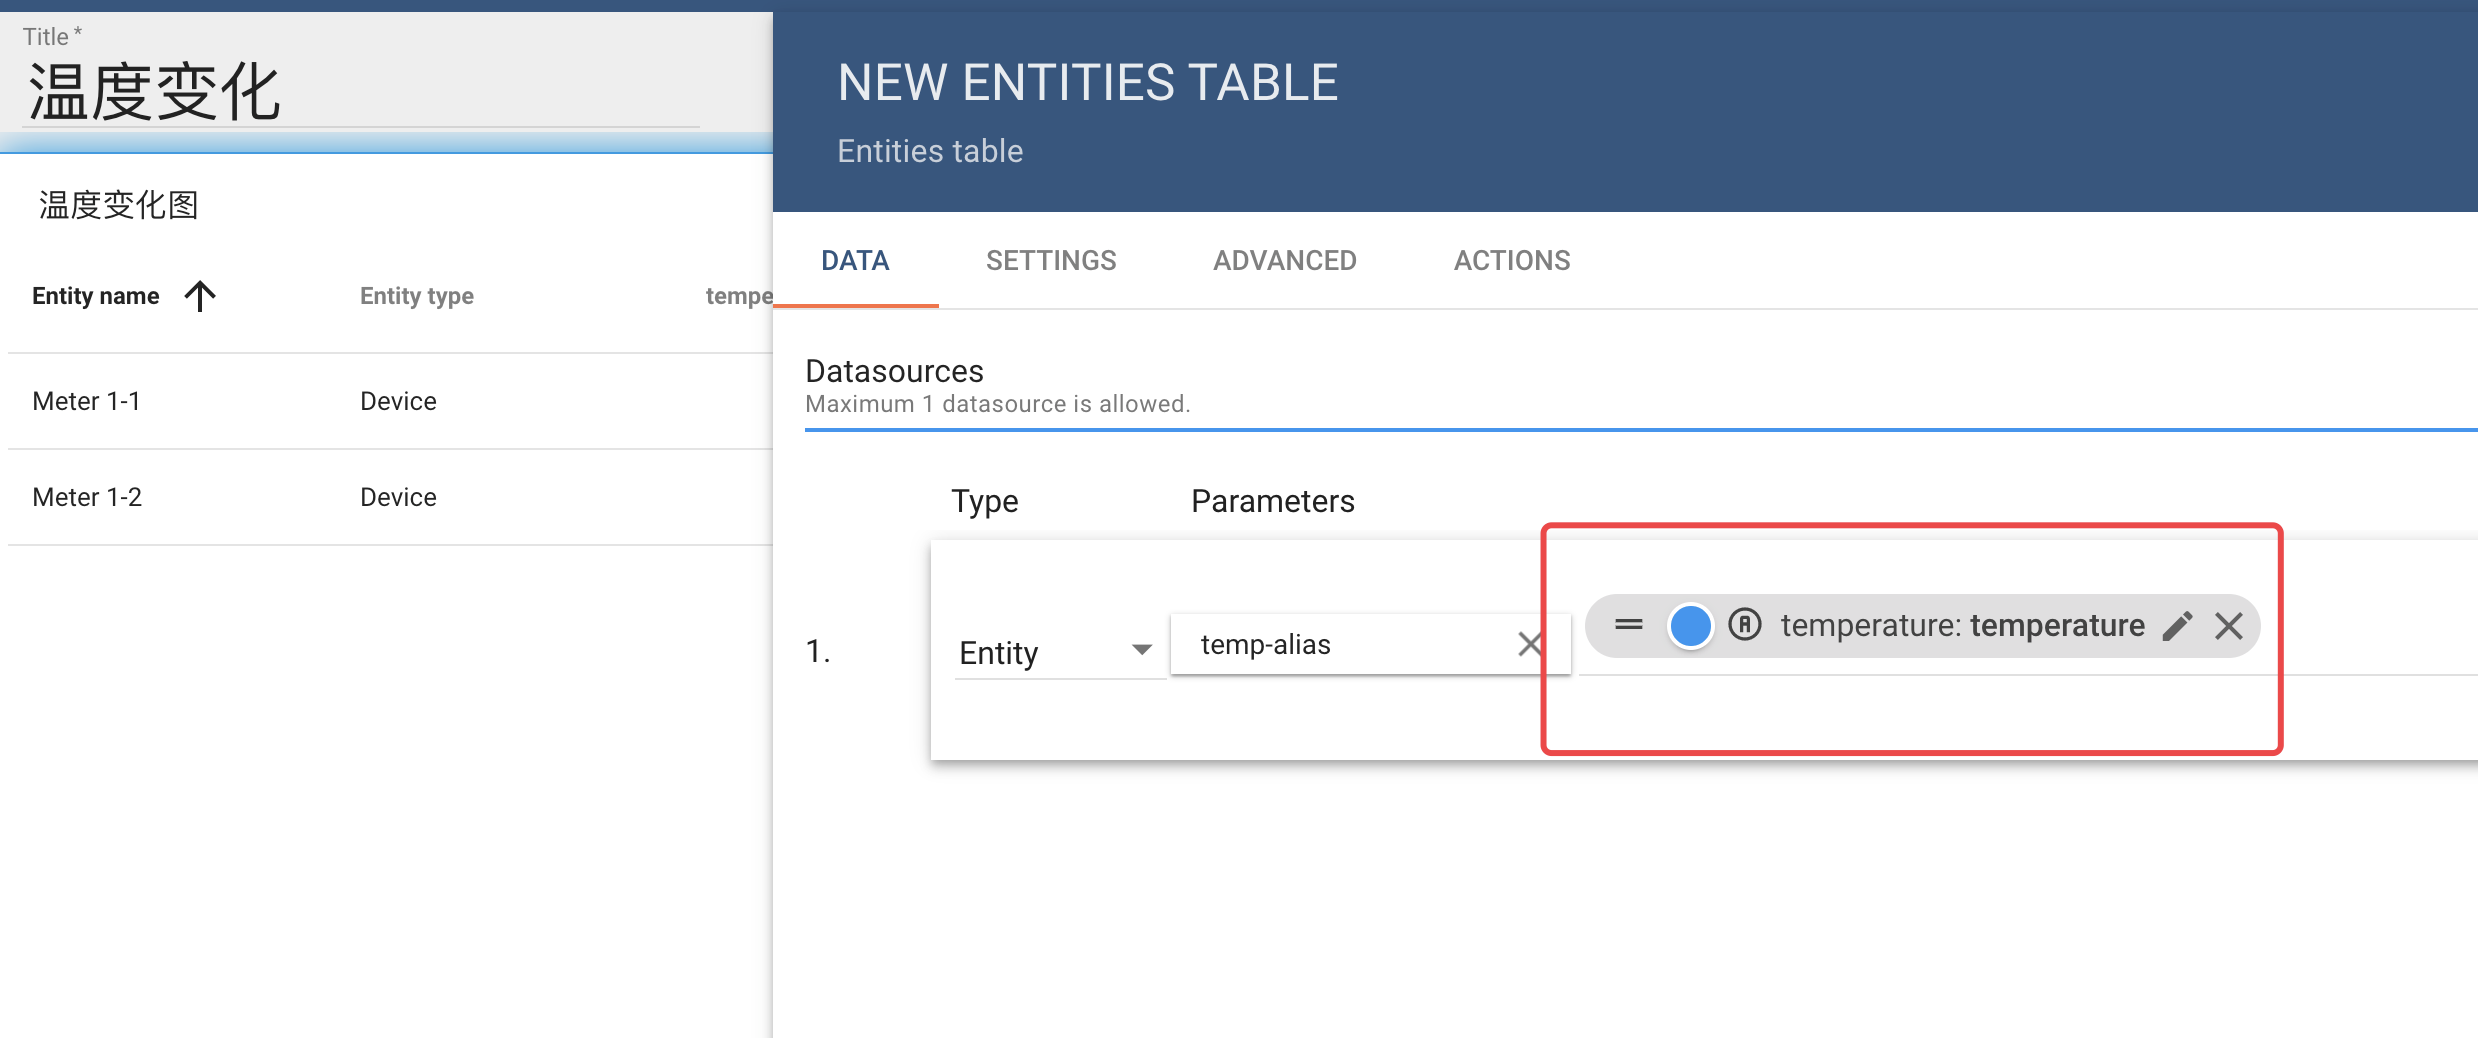Switch to the DATA tab
Image resolution: width=2478 pixels, height=1038 pixels.
[855, 261]
